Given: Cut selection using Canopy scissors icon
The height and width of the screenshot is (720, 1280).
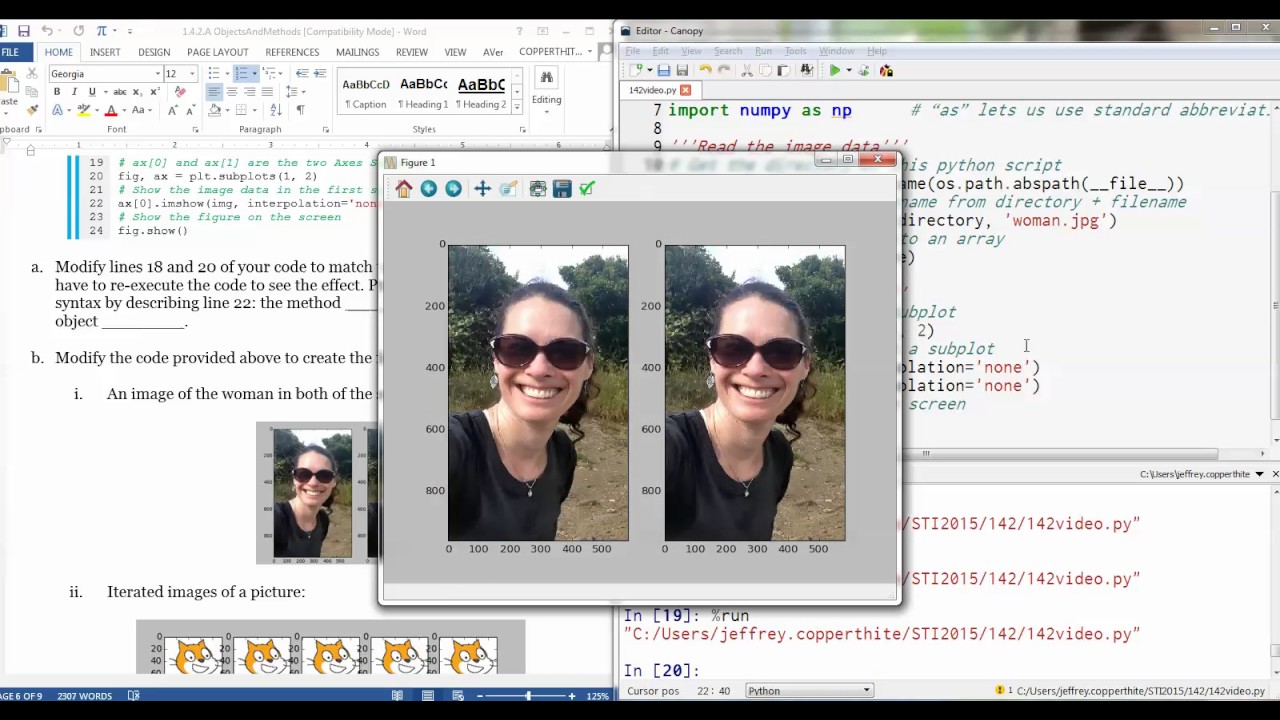Looking at the screenshot, I should tap(746, 70).
